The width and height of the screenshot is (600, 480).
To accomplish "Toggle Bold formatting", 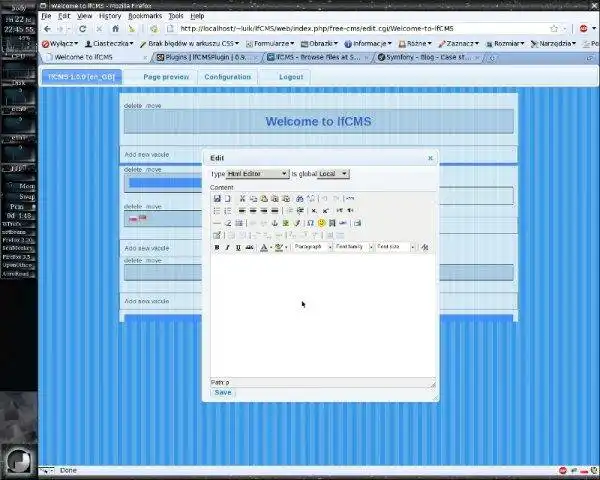I will 217,247.
